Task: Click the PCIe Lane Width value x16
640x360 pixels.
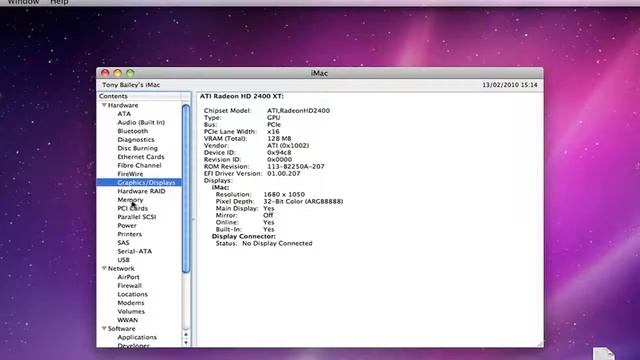Action: coord(273,132)
